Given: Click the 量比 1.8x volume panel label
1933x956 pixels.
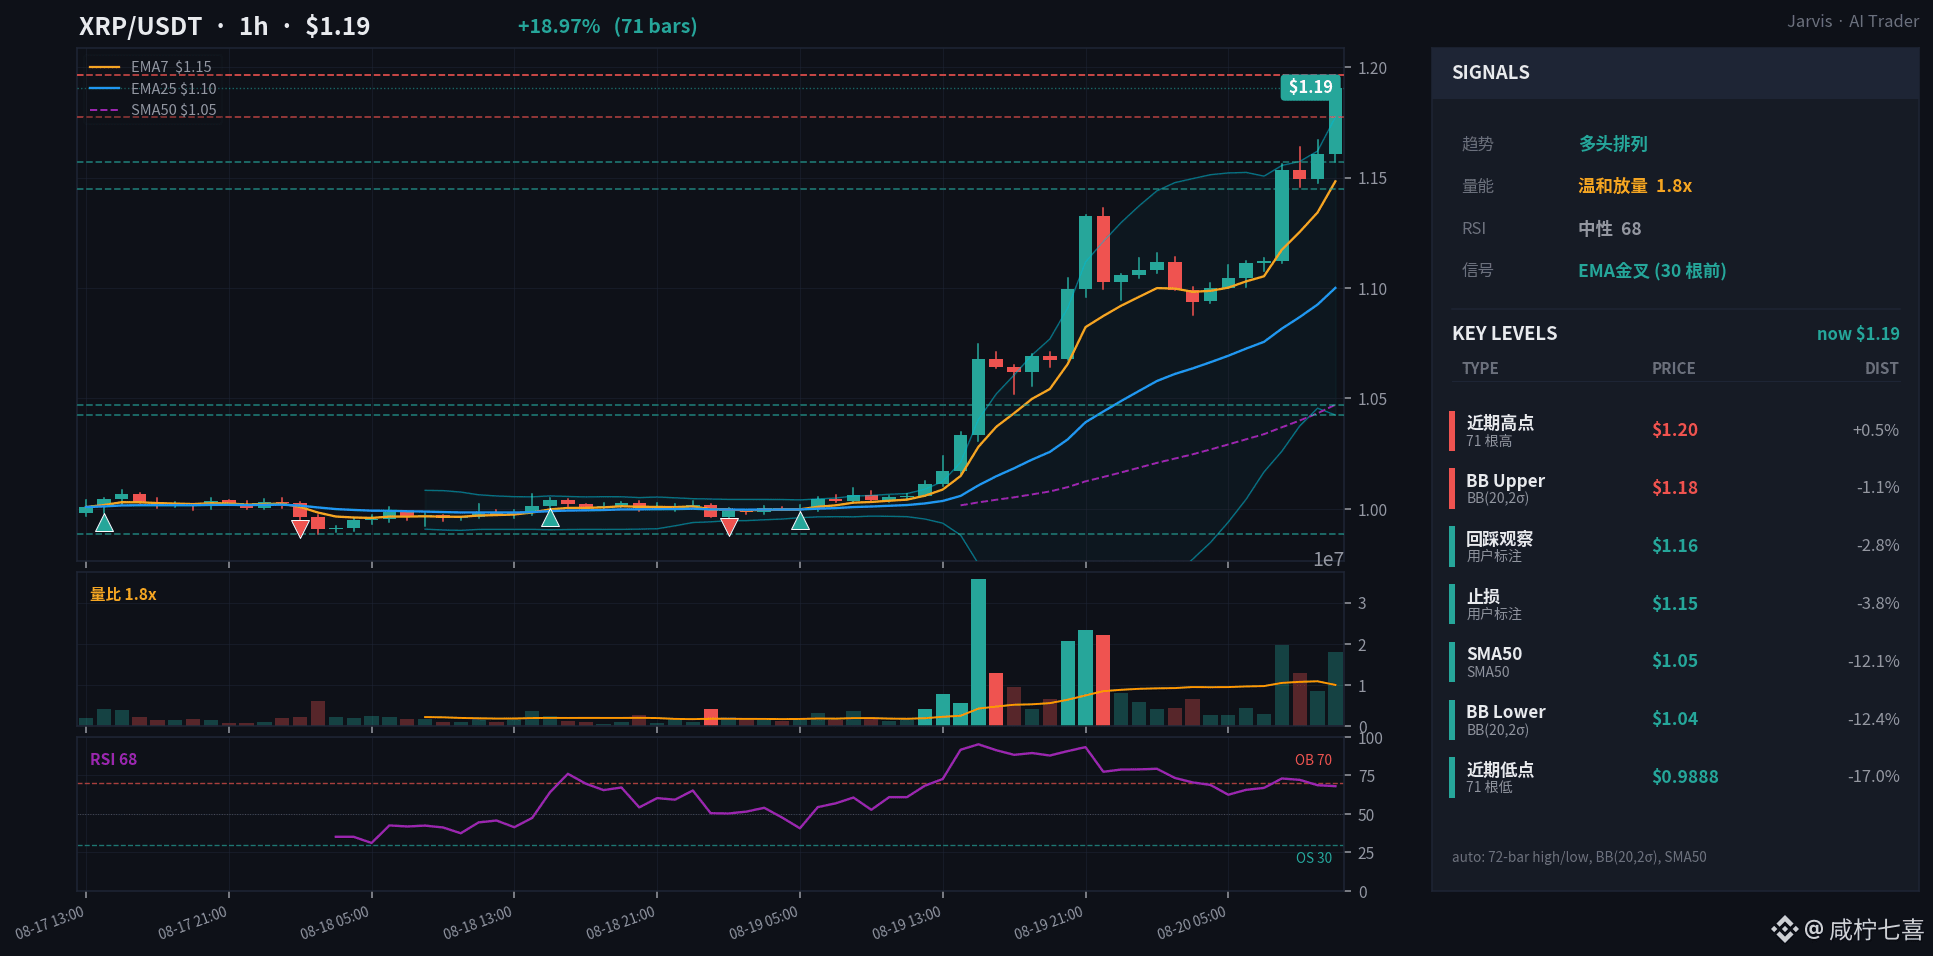Looking at the screenshot, I should point(123,594).
